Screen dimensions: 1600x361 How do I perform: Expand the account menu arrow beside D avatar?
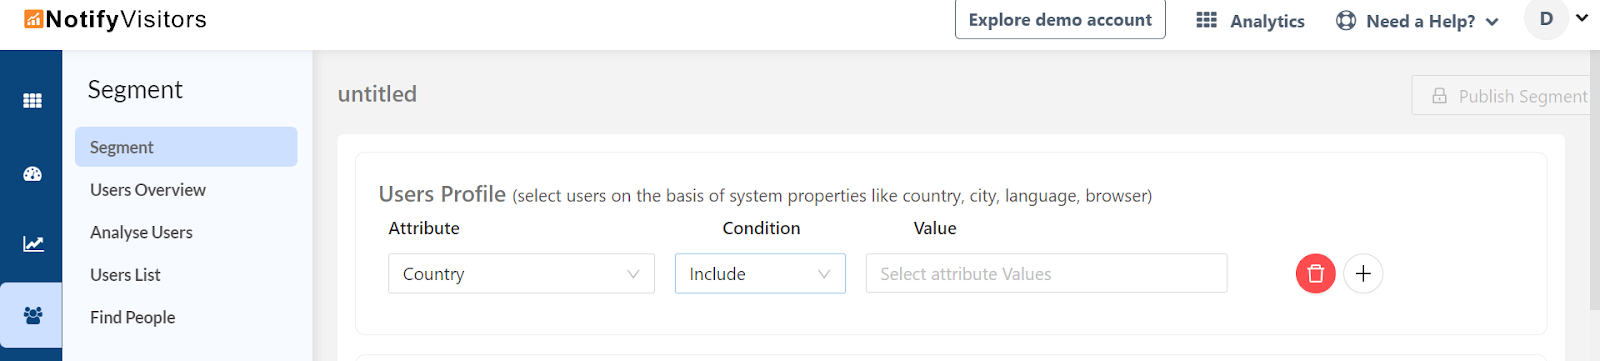point(1582,18)
